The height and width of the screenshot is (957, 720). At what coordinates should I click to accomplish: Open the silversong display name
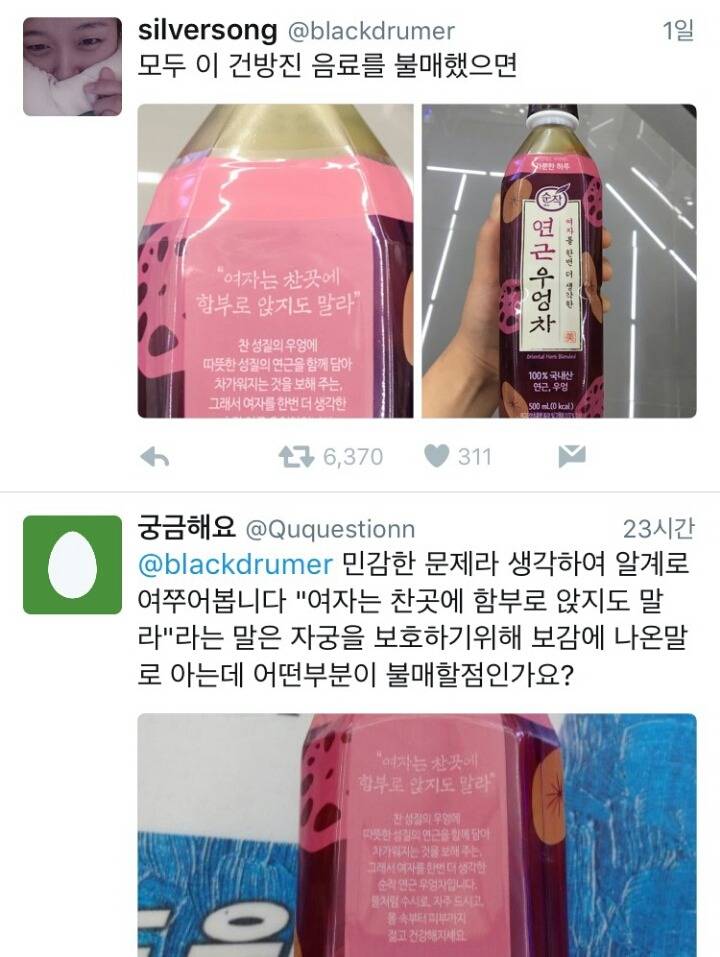pos(207,31)
